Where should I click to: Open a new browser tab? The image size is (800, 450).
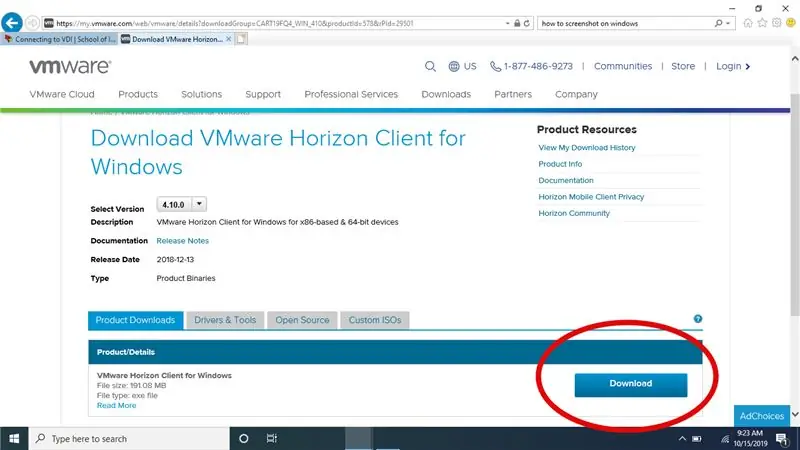241,39
